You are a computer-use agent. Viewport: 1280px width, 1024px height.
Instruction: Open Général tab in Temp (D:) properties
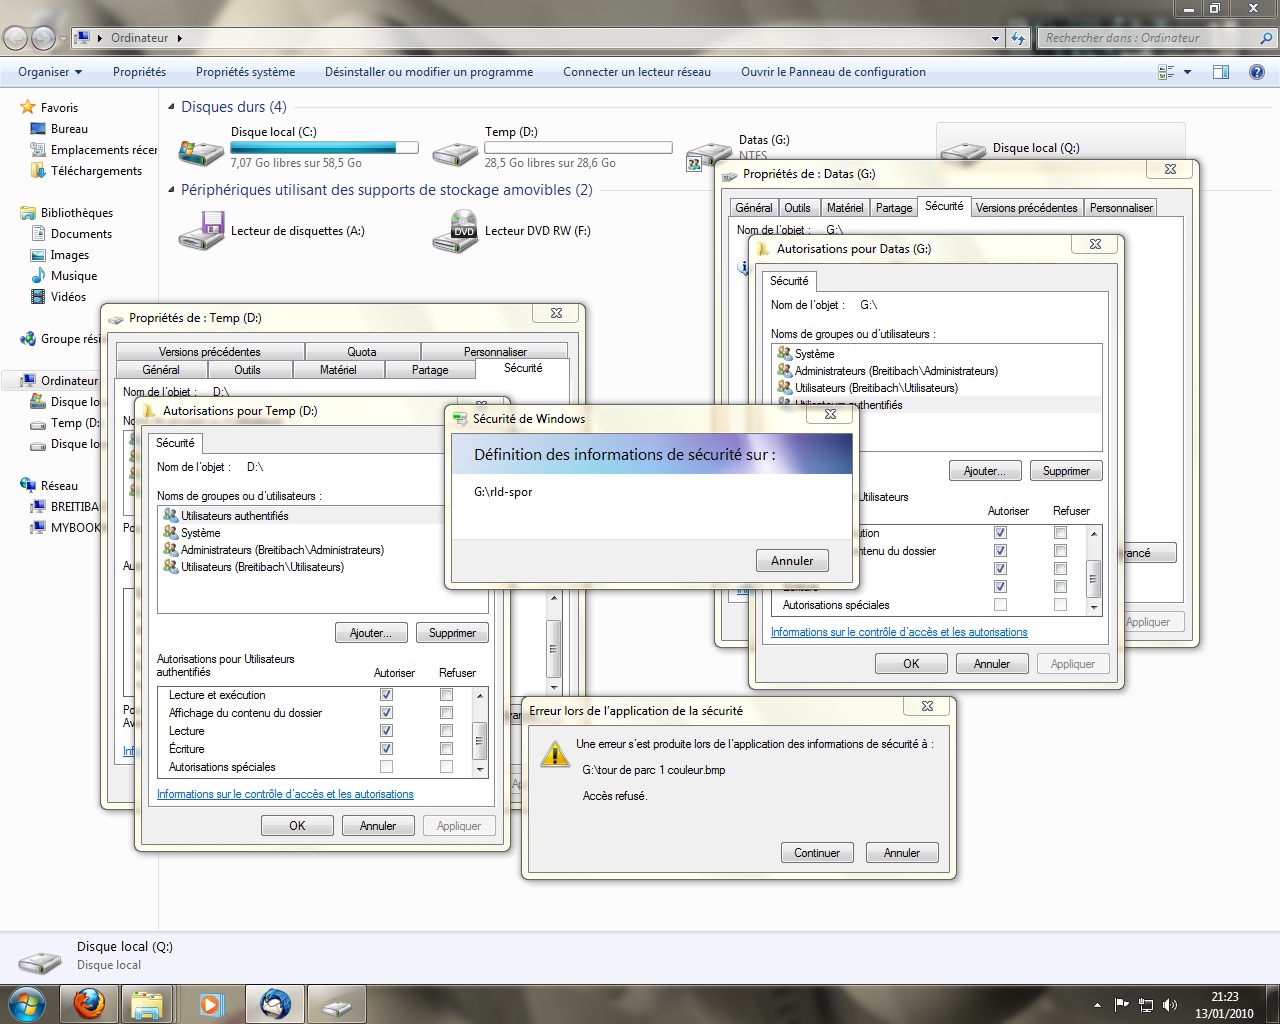[x=161, y=370]
